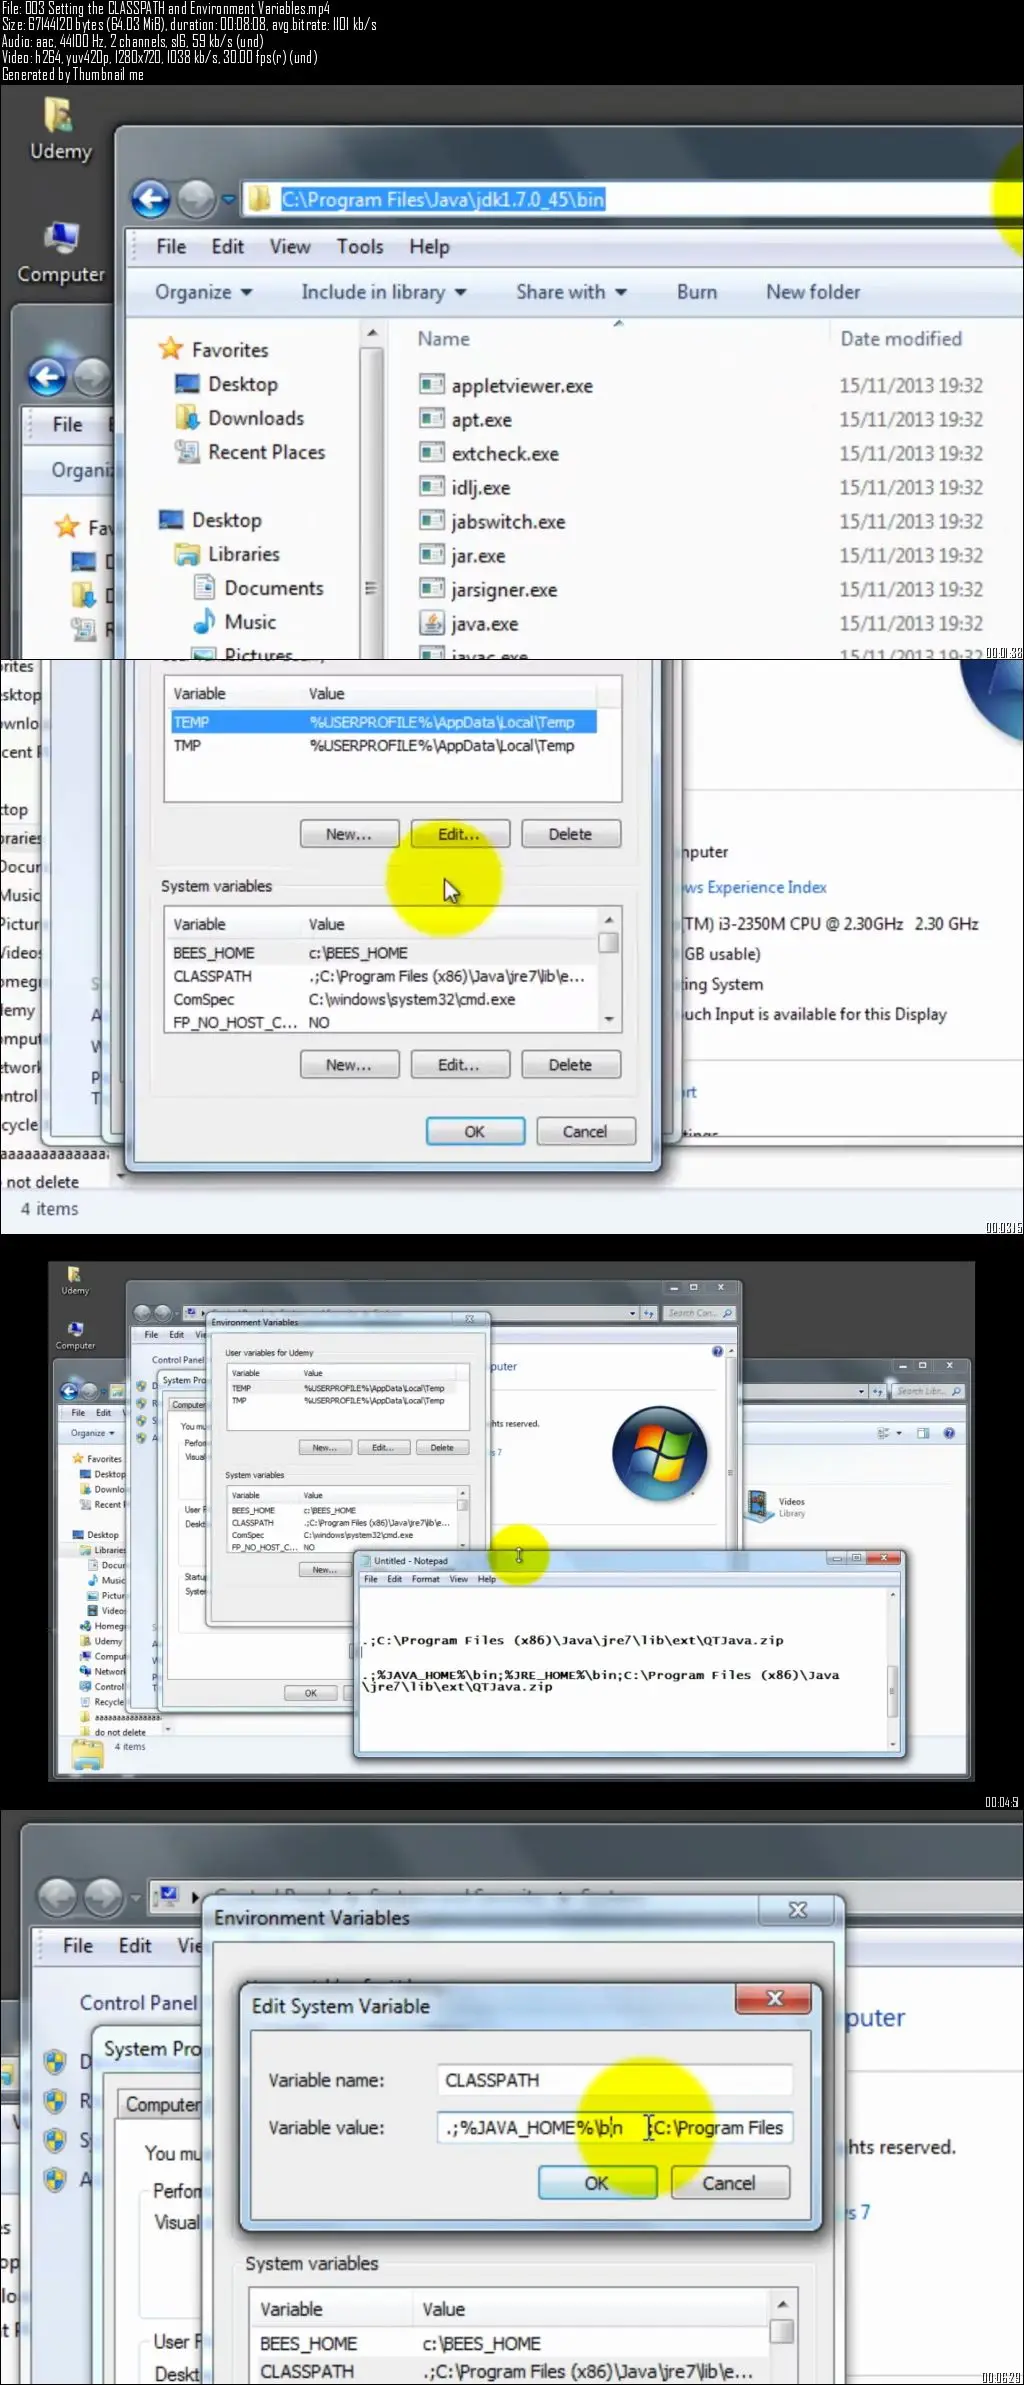Image resolution: width=1024 pixels, height=2385 pixels.
Task: Click the jarsigner.exe file icon
Action: click(432, 589)
